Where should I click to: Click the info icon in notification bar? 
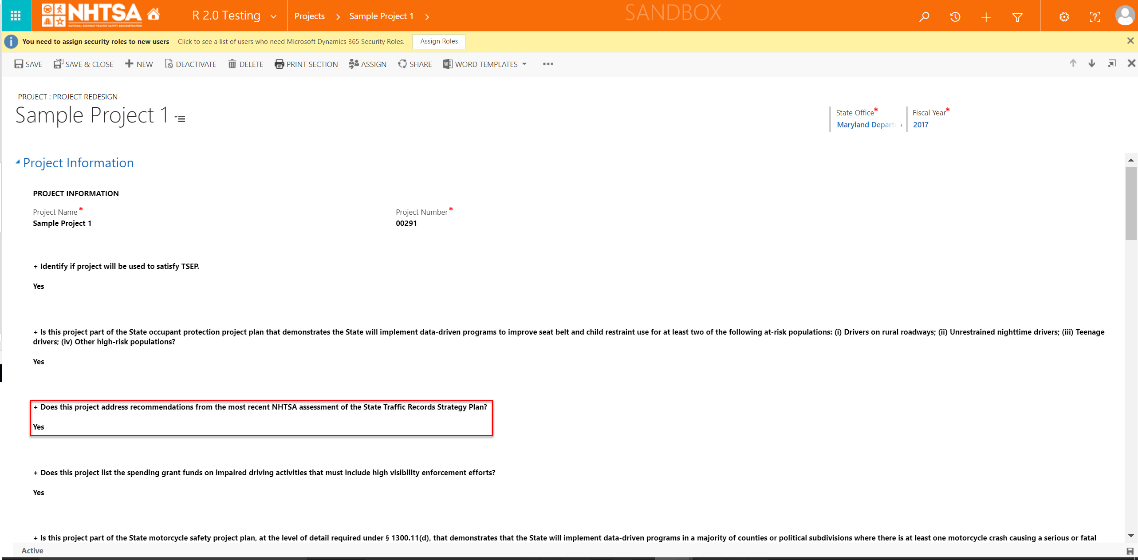point(11,41)
